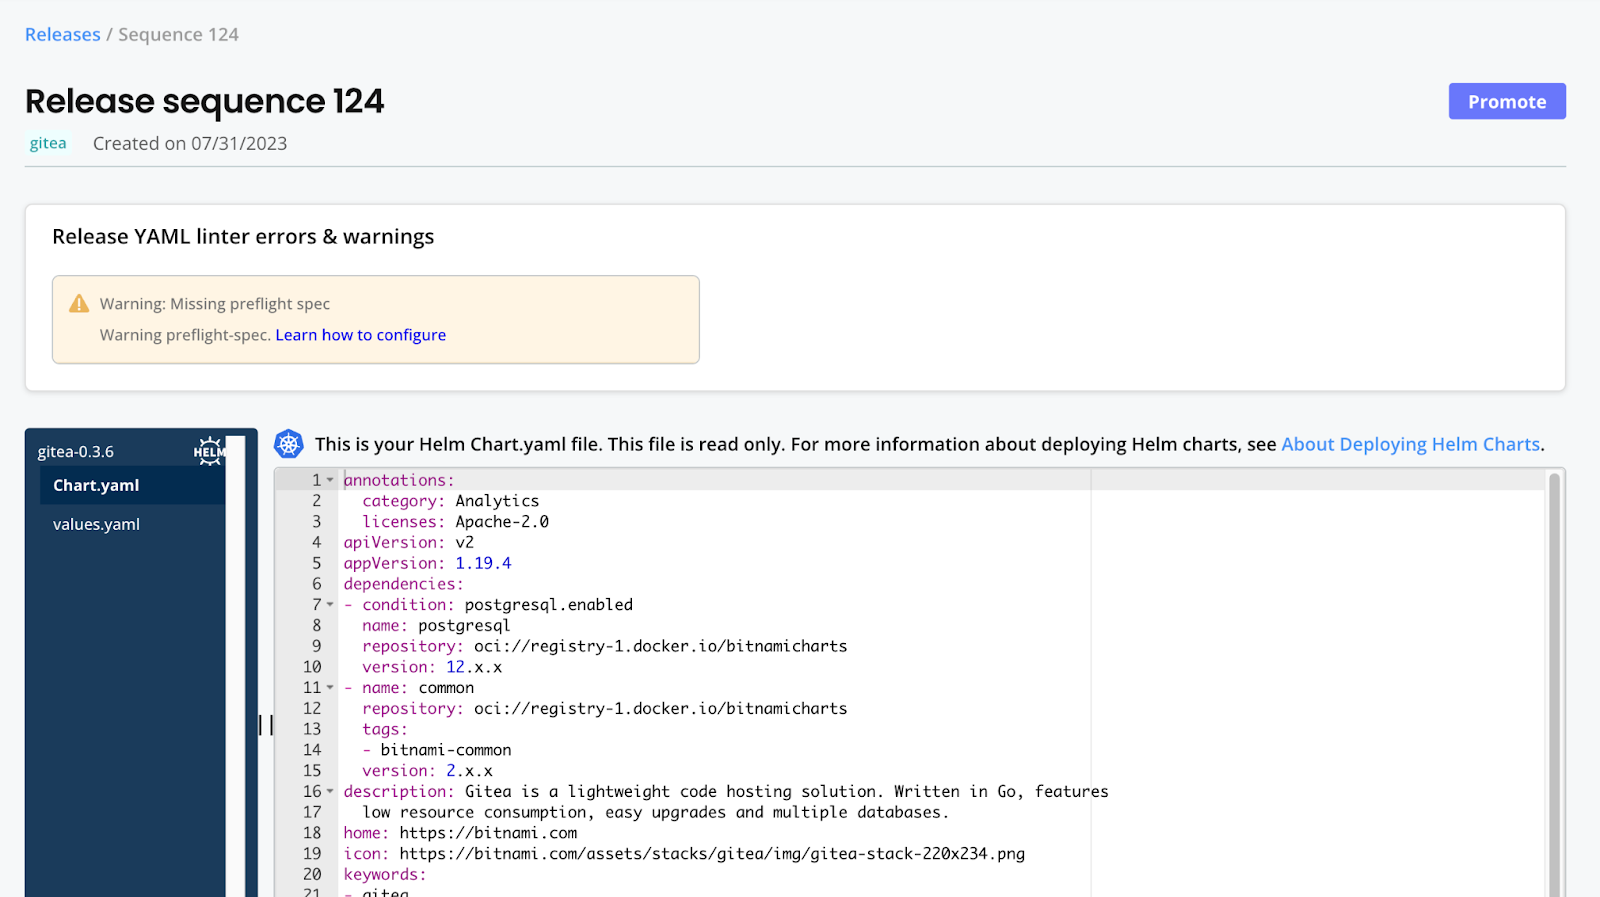Collapse the fold arrow on line 7
This screenshot has height=897, width=1600.
(x=330, y=604)
